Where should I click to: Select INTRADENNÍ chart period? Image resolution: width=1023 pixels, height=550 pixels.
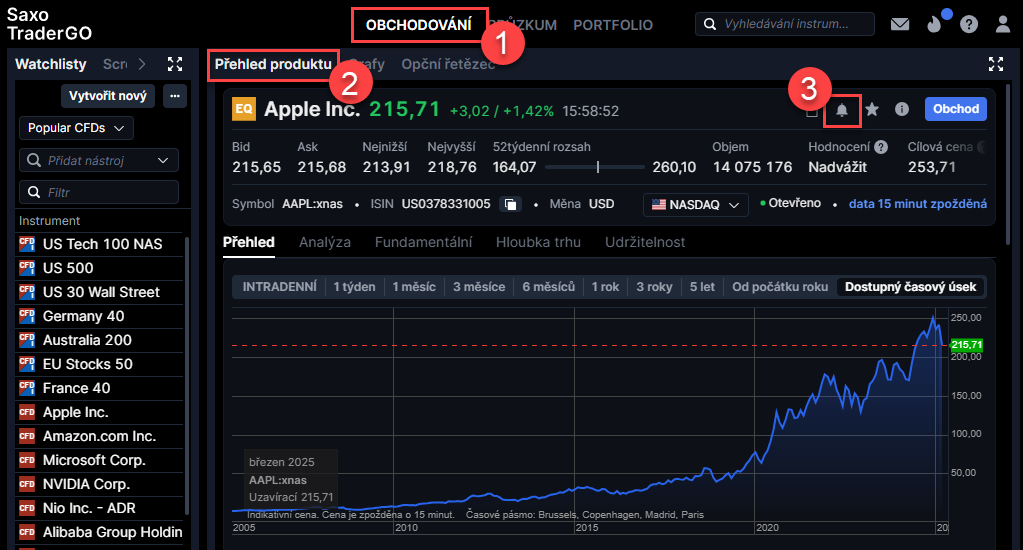(279, 286)
